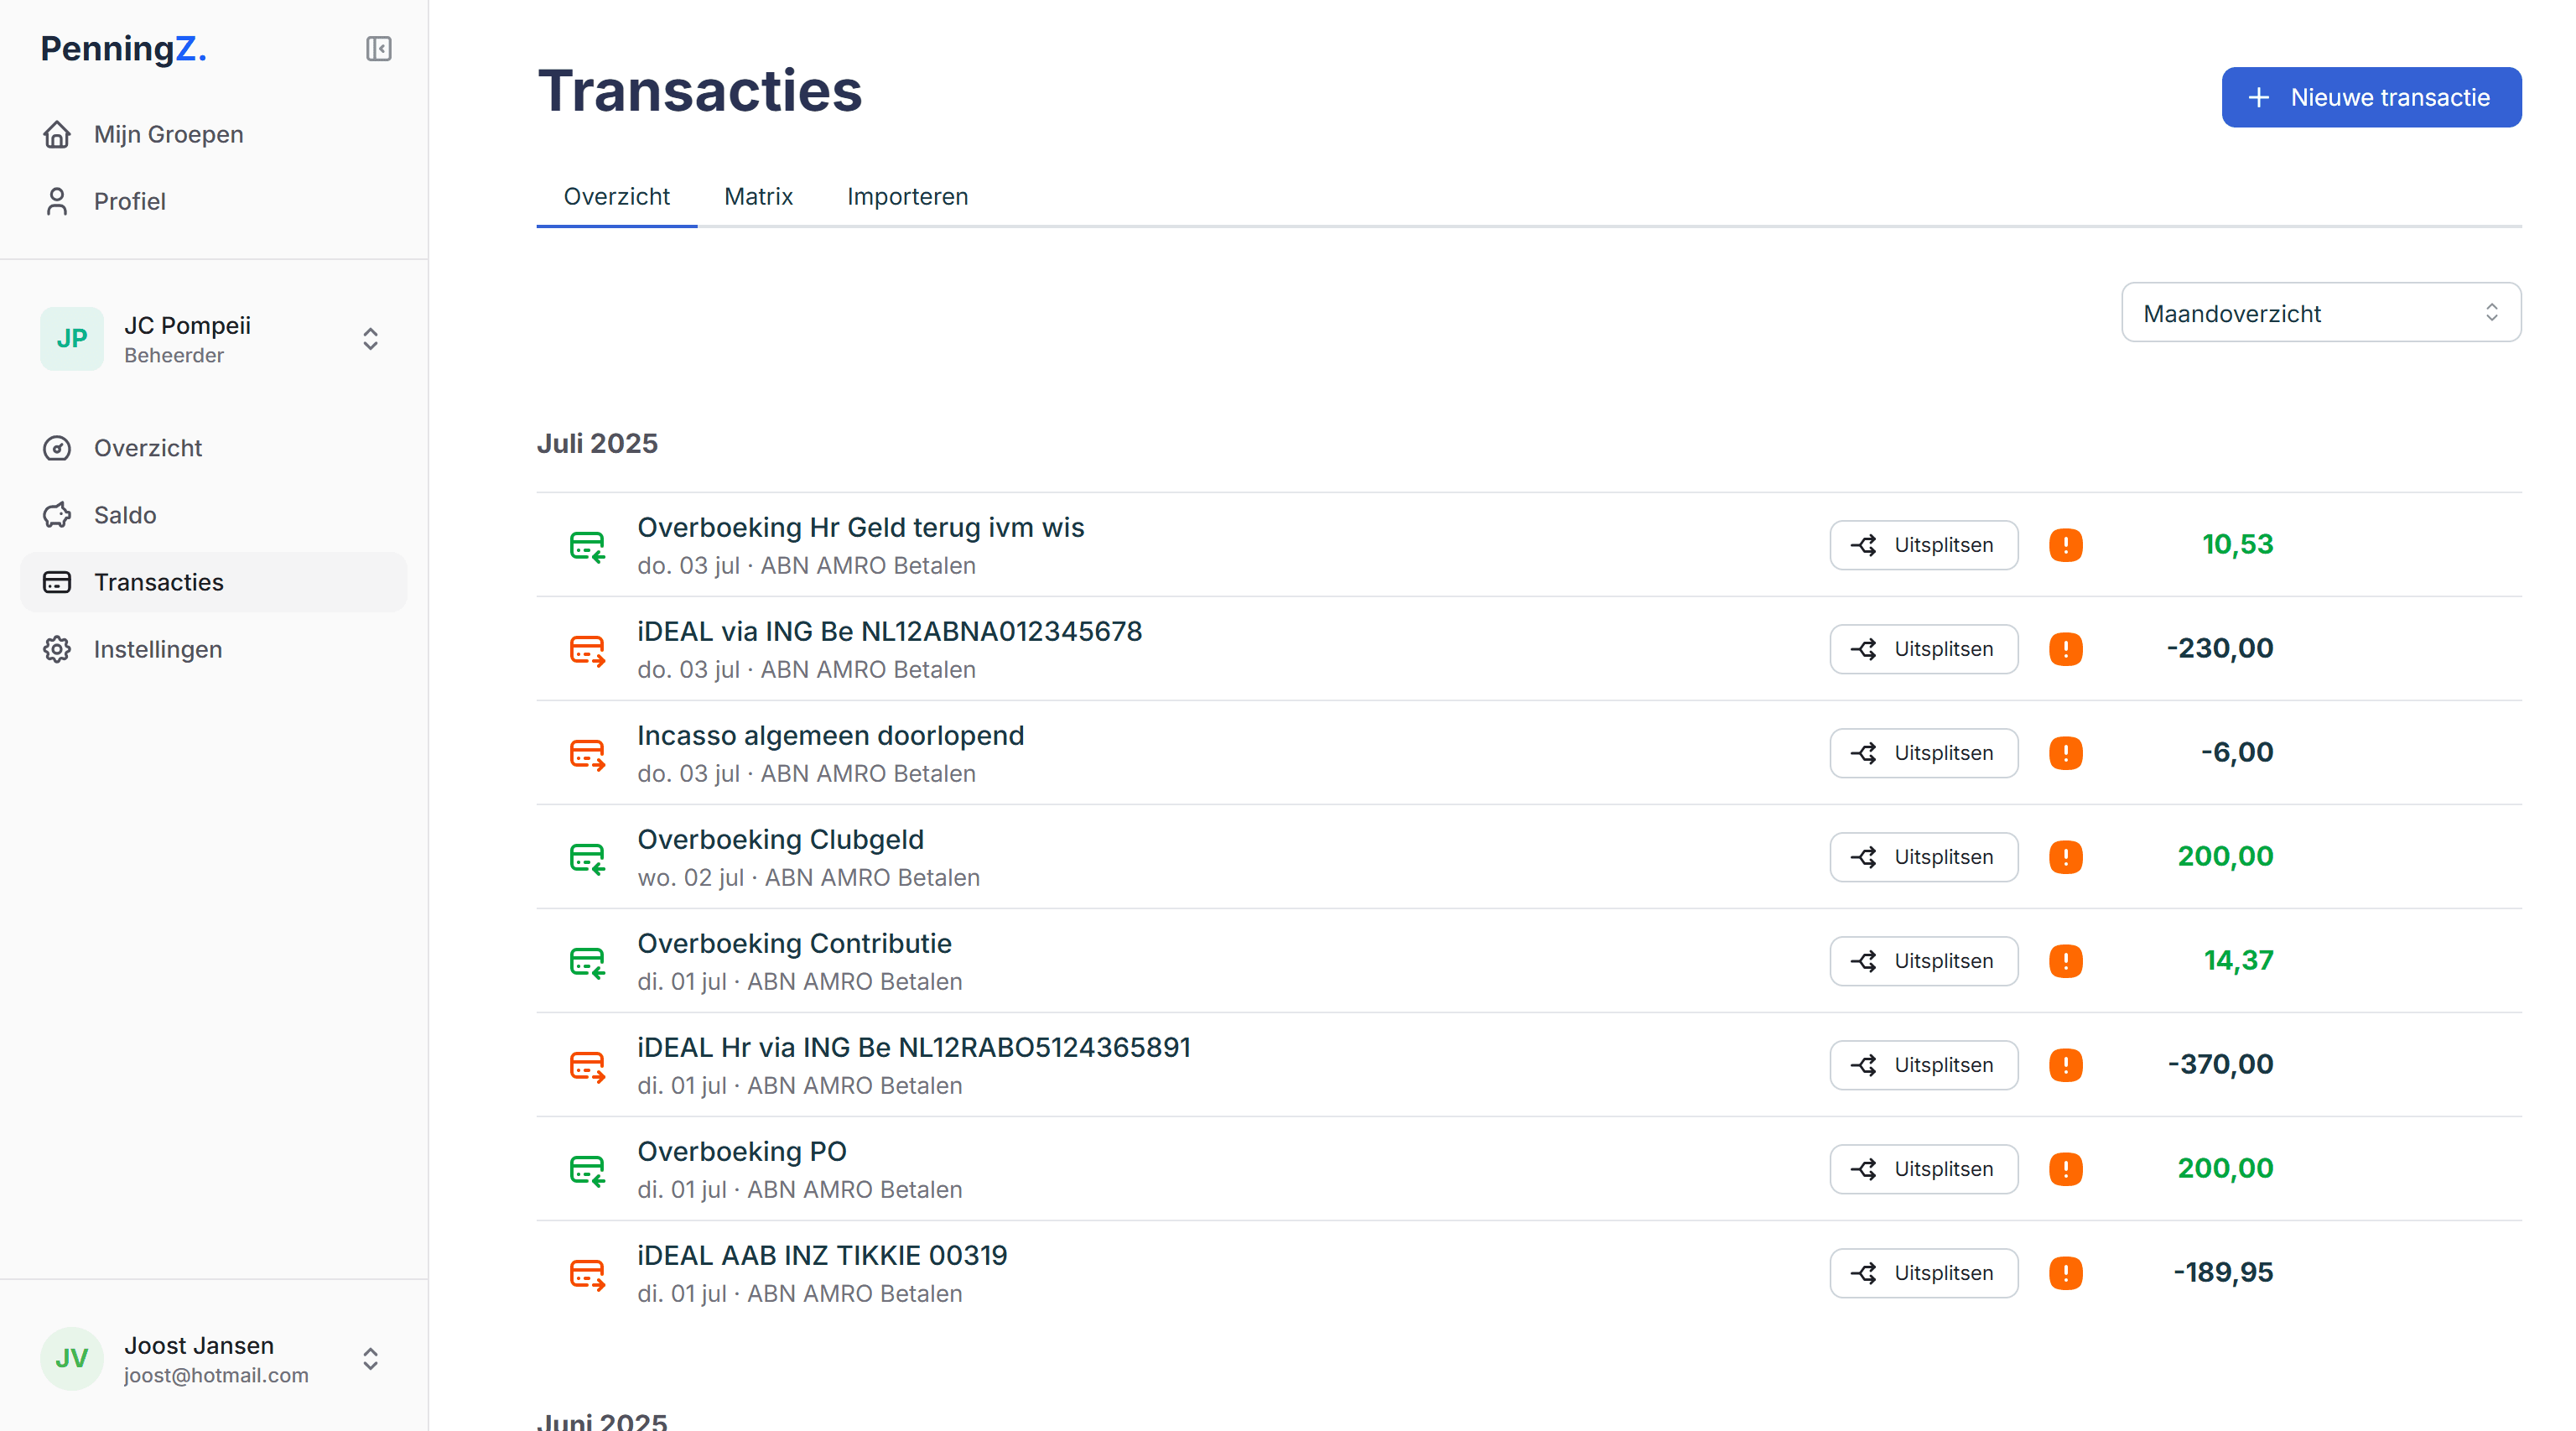2576x1431 pixels.
Task: Click the orange warning icon for Overboeking Clubgeld
Action: [2065, 857]
